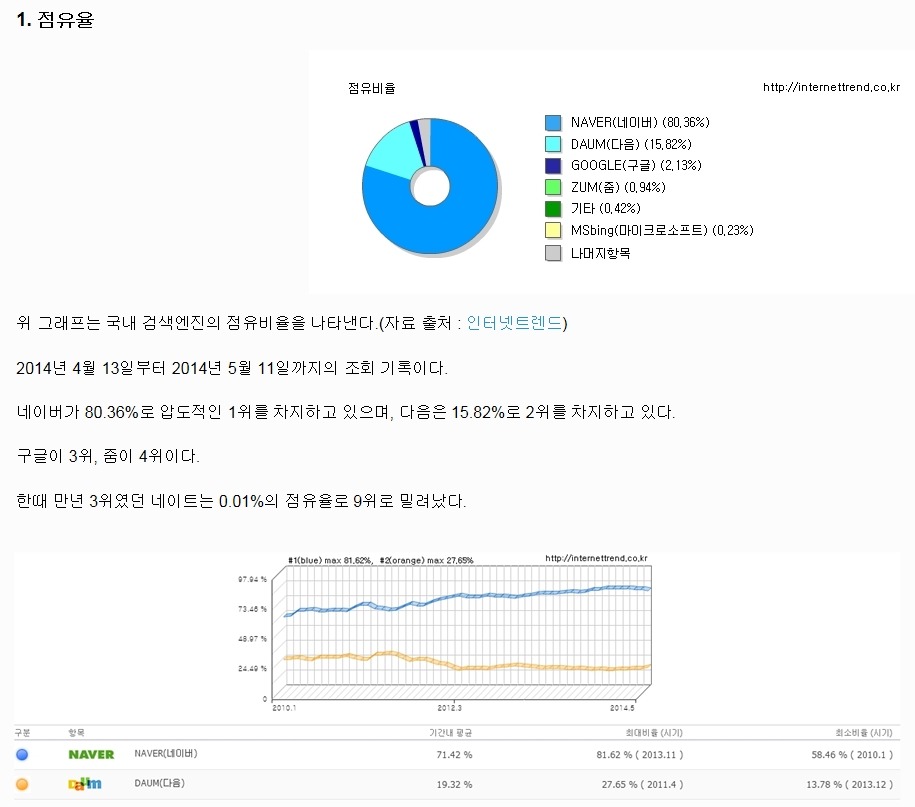Click DAUM average value '19.32 %'

click(x=454, y=785)
